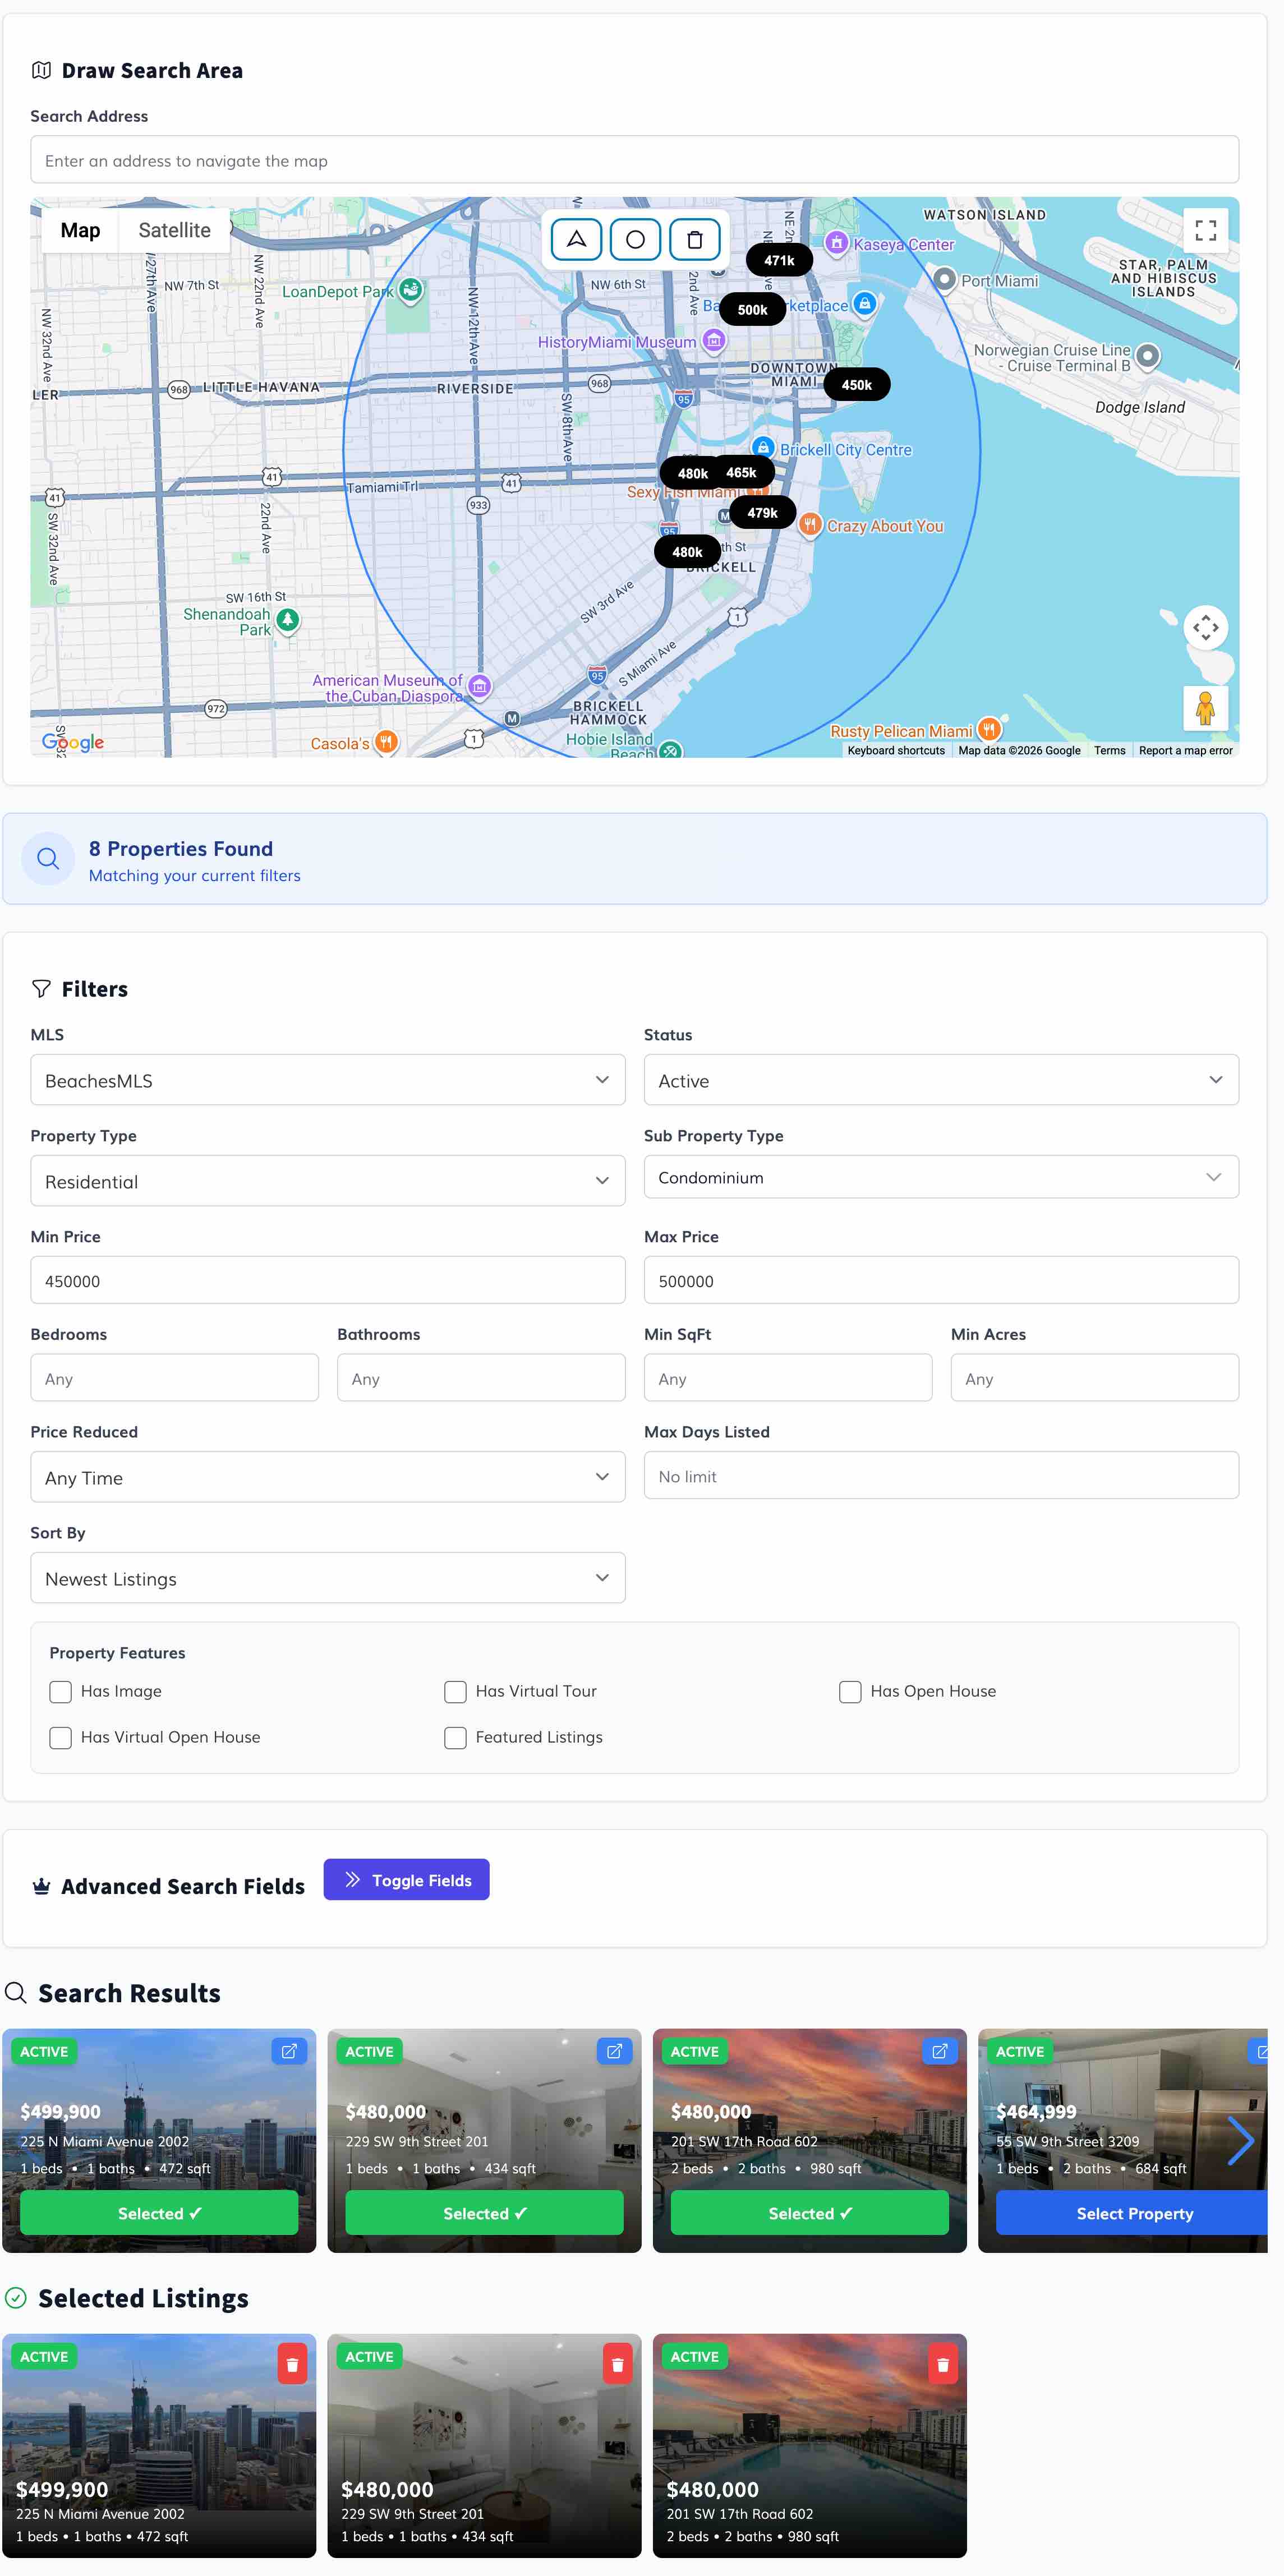Toggle fullscreen map view
The image size is (1284, 2576).
(x=1205, y=230)
